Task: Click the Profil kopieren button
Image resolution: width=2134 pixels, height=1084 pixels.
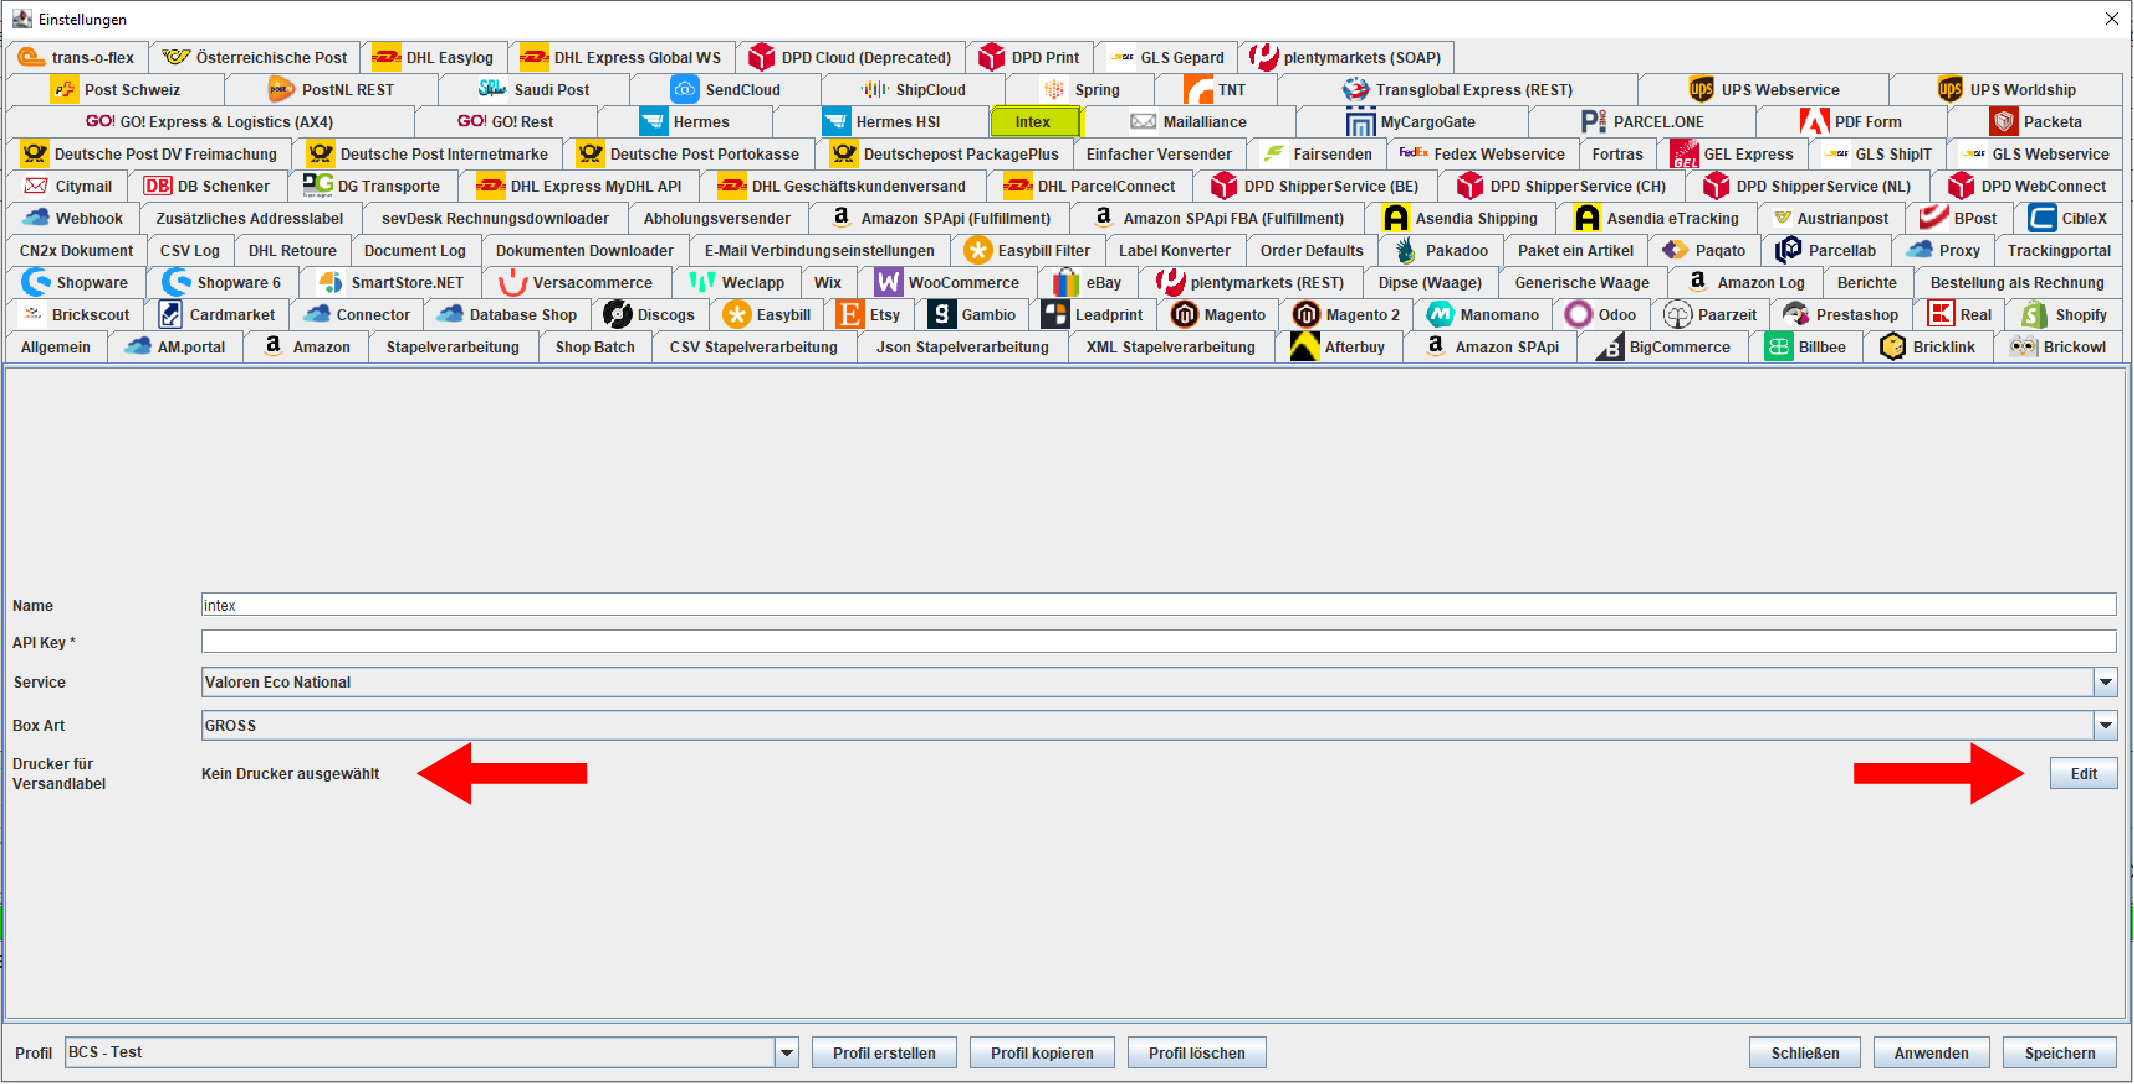Action: point(1042,1053)
